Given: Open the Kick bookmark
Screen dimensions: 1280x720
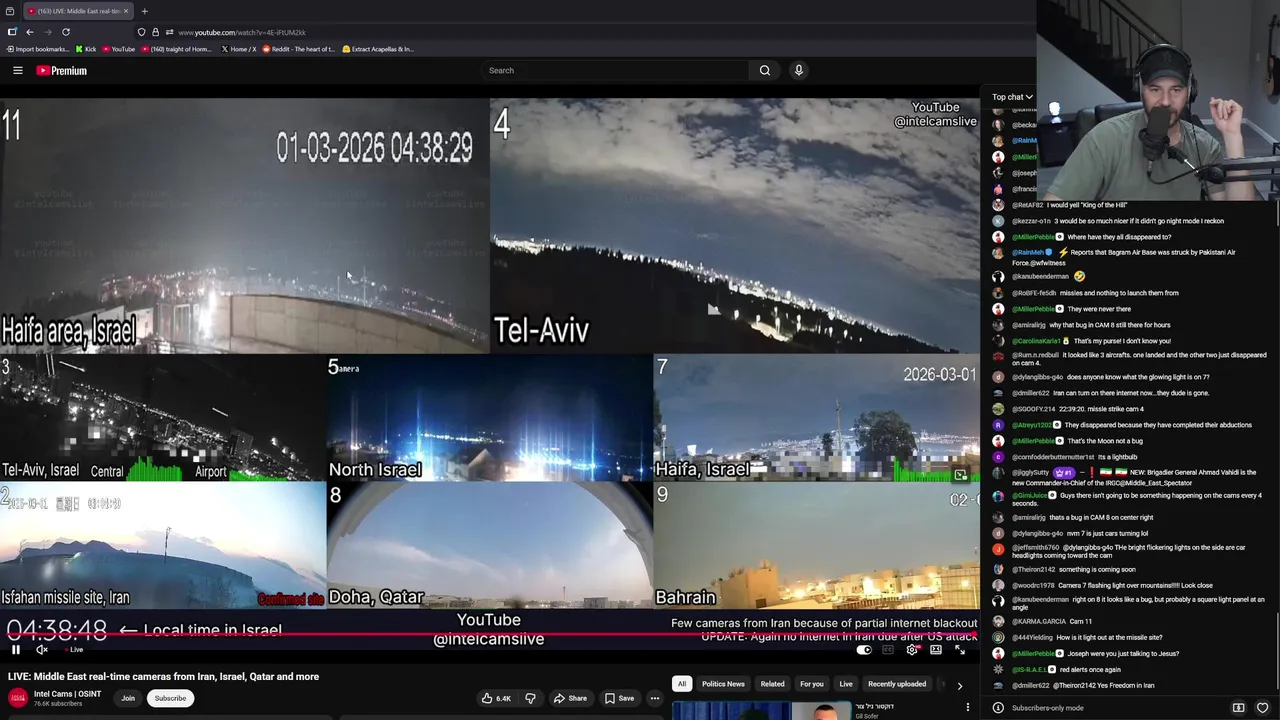Looking at the screenshot, I should tap(86, 49).
